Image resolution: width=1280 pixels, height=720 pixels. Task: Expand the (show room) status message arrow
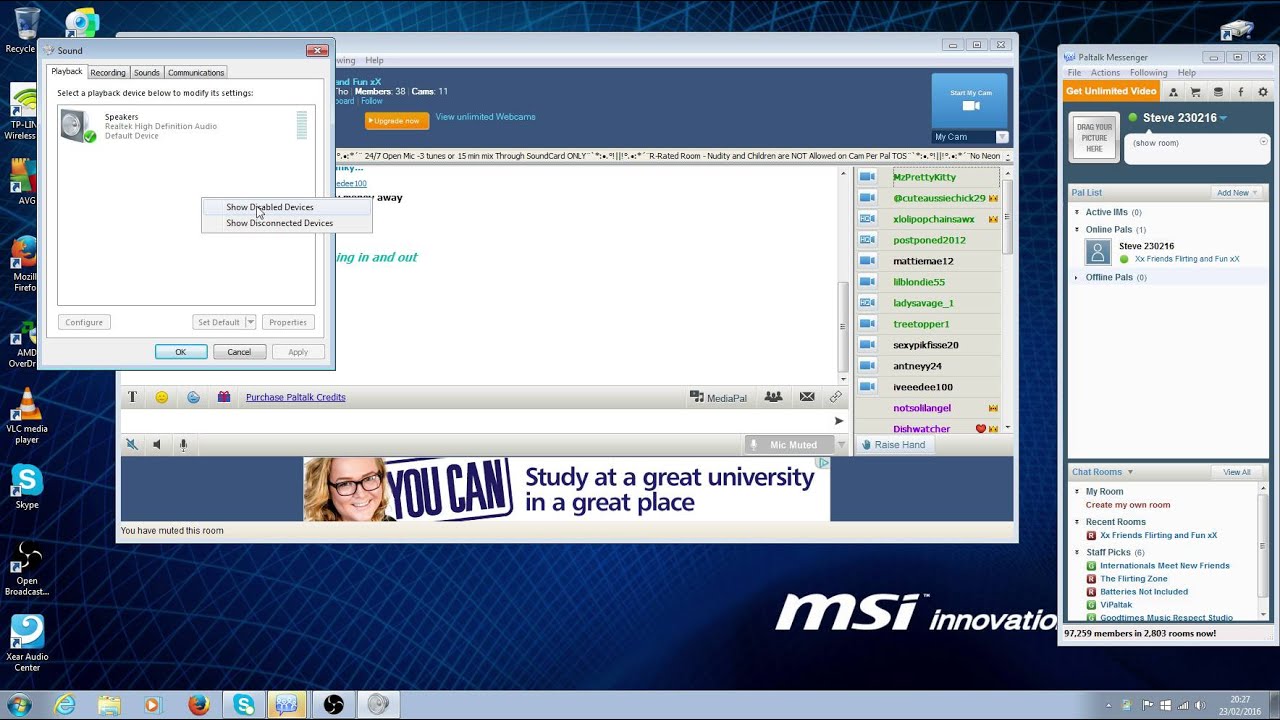click(1263, 142)
